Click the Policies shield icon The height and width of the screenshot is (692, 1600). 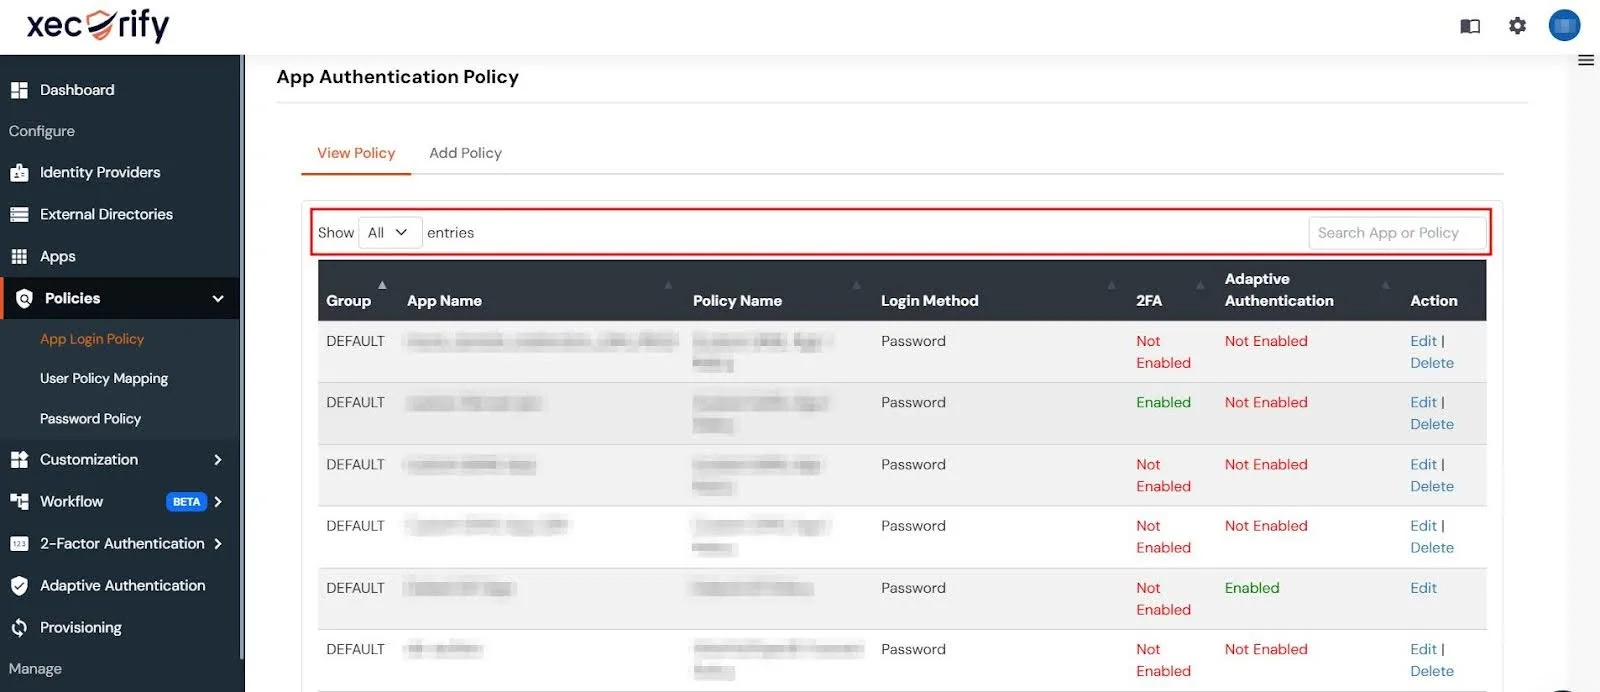click(24, 298)
